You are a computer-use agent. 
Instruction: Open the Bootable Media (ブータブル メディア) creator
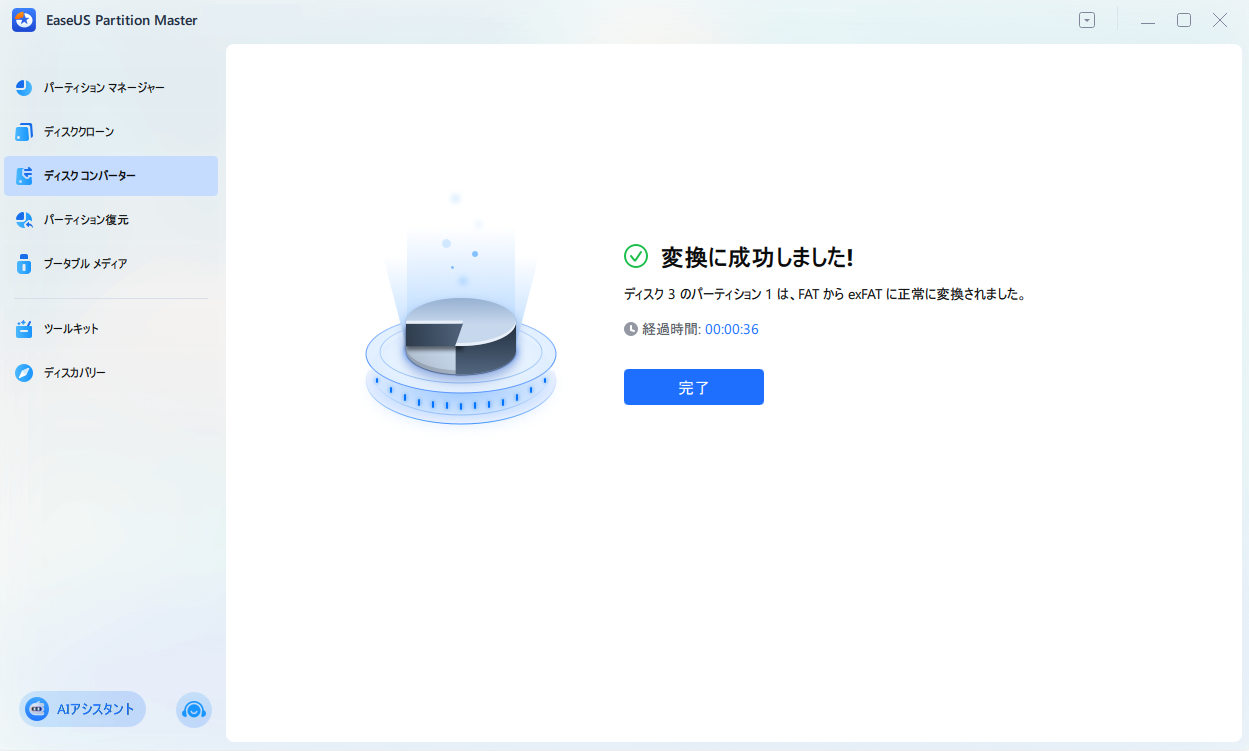88,263
